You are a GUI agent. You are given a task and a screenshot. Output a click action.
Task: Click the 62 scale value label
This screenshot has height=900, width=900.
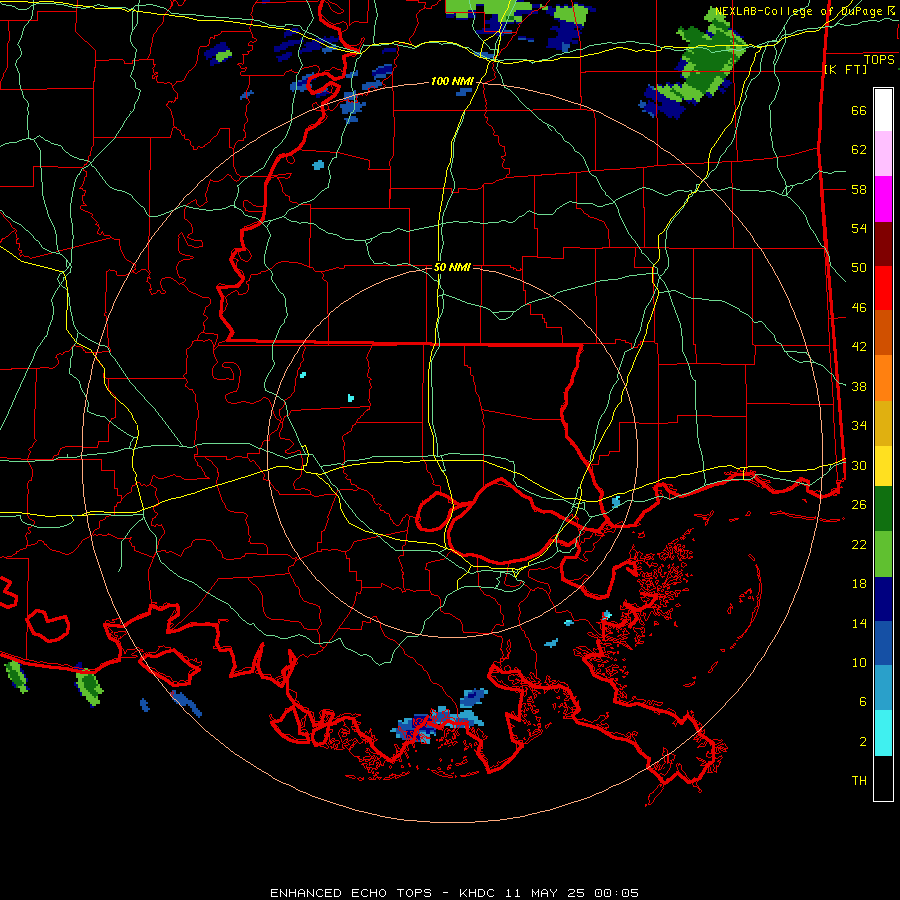click(859, 150)
